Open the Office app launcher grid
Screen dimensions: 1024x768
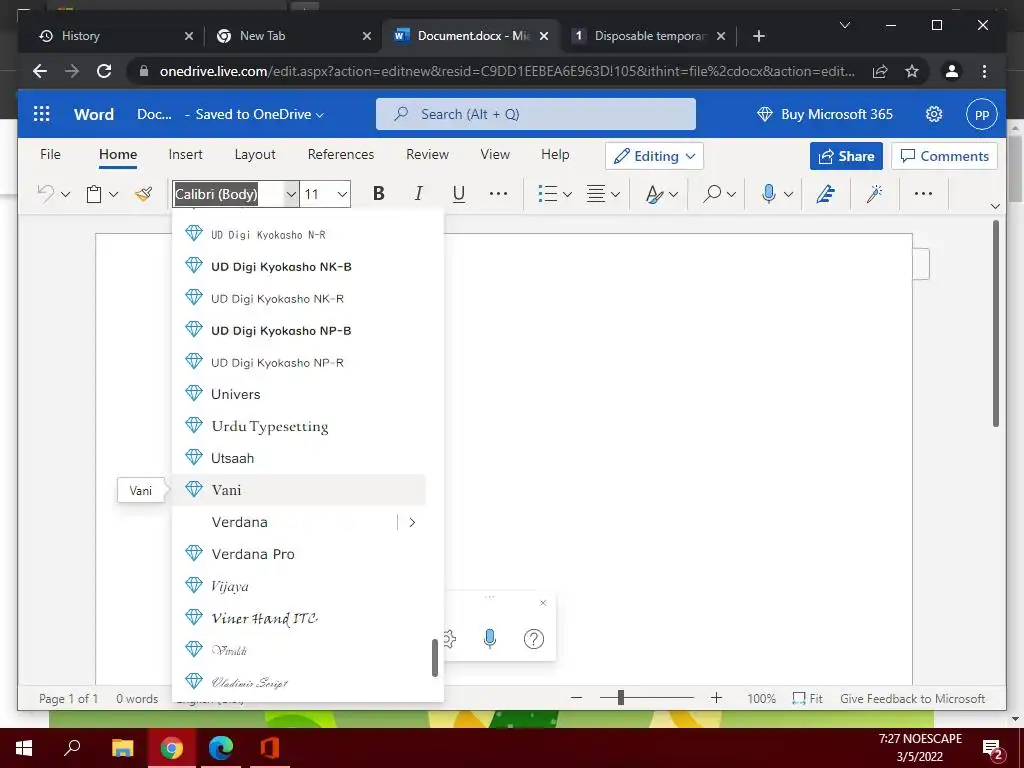coord(41,114)
